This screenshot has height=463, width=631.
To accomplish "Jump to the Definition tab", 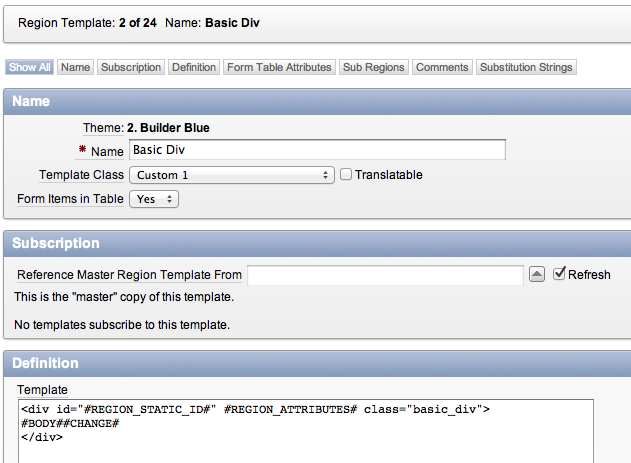I will 194,67.
